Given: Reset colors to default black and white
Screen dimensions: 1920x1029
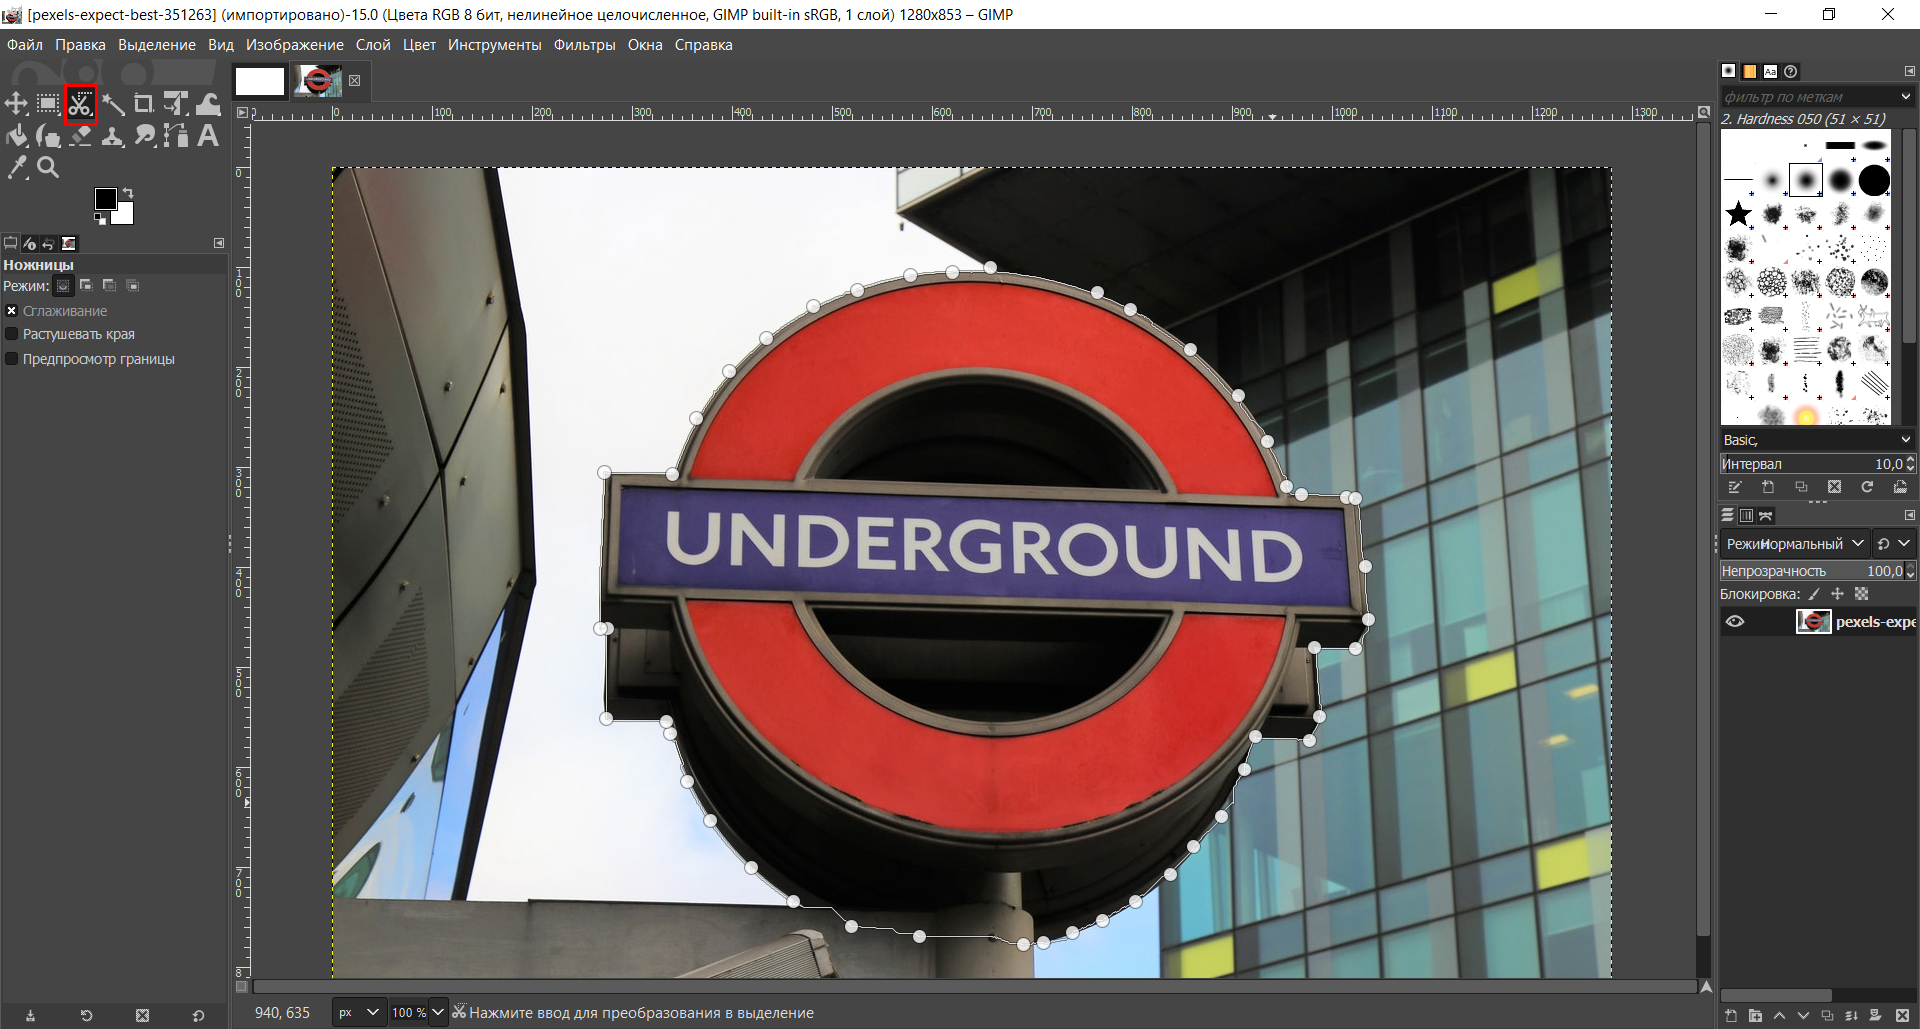Looking at the screenshot, I should pos(99,219).
